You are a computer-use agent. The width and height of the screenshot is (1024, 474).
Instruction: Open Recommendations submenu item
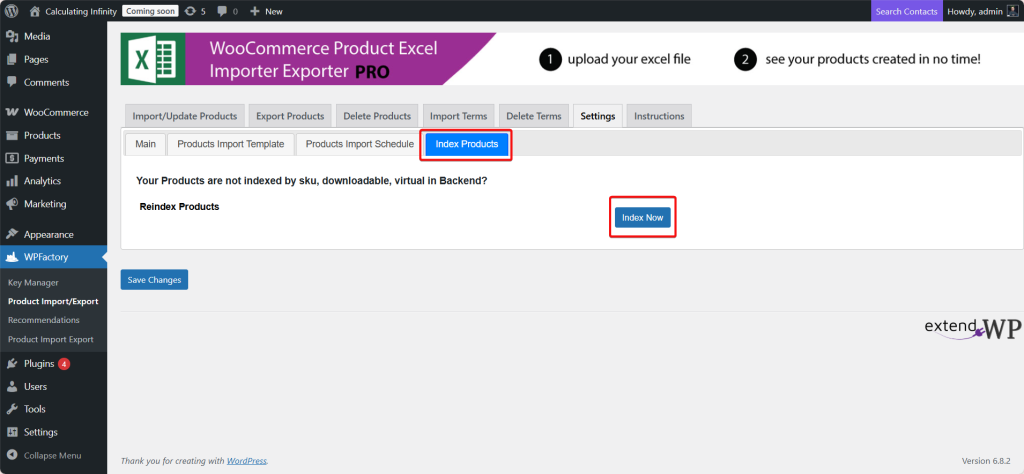tap(44, 321)
